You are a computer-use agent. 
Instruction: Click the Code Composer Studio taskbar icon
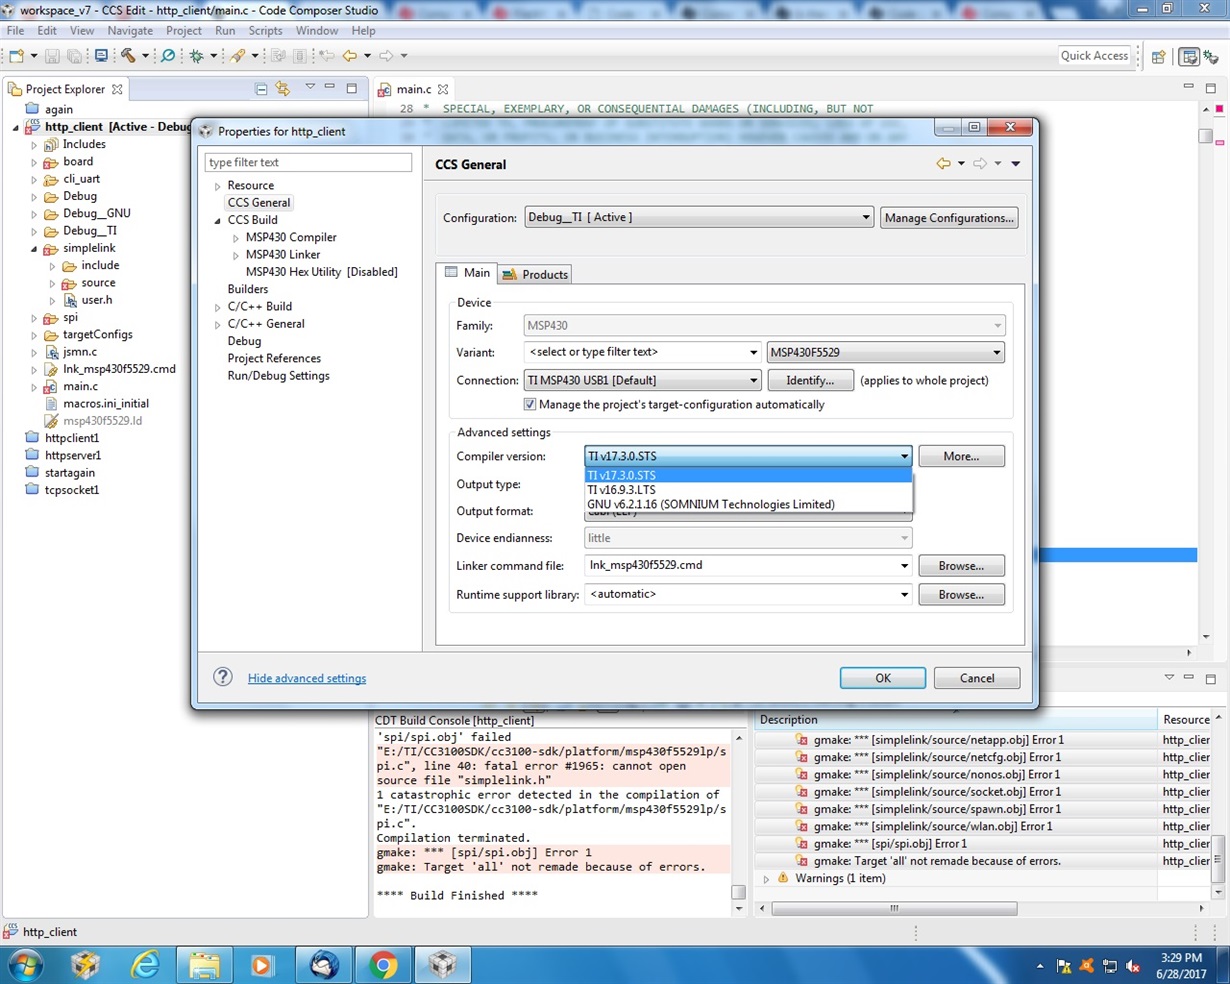coord(442,965)
